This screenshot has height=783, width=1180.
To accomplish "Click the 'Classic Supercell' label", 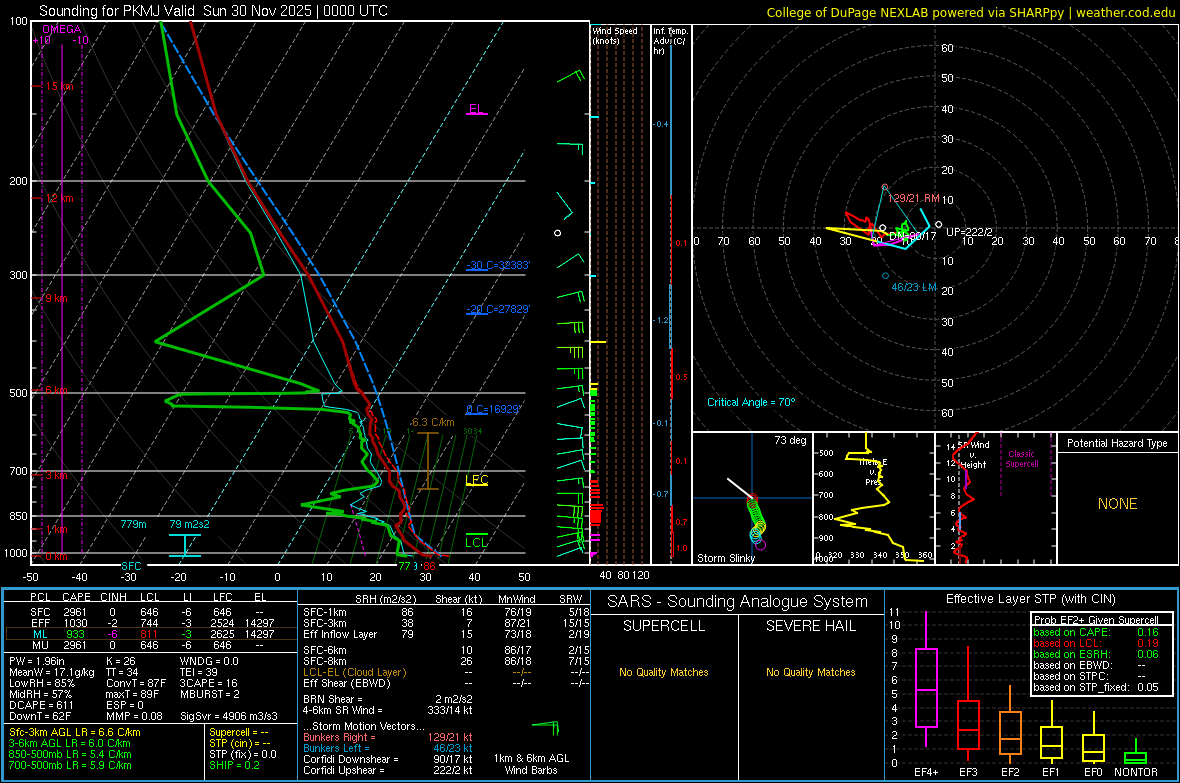I will coord(1022,459).
